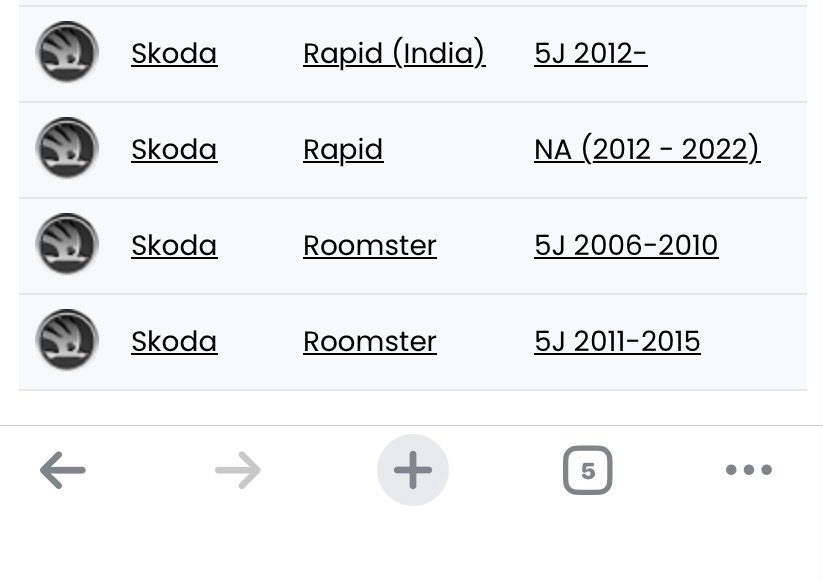The image size is (823, 580).
Task: Select the 5J 2011-2015 generation link
Action: pos(617,341)
